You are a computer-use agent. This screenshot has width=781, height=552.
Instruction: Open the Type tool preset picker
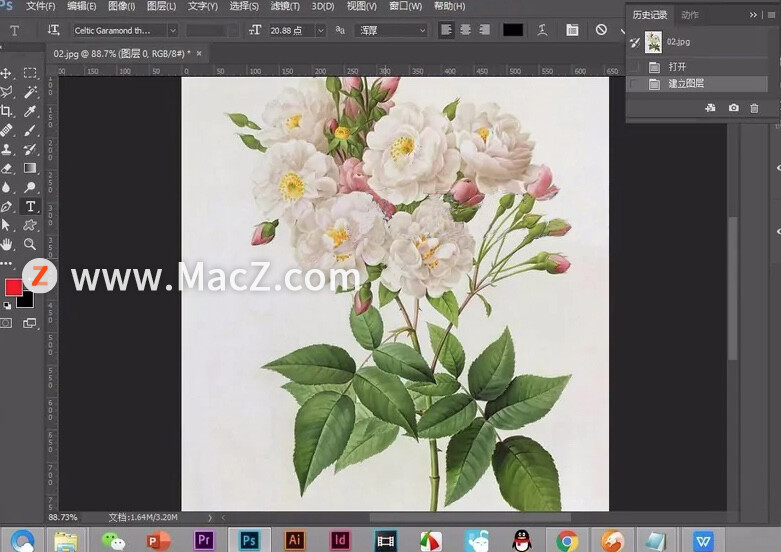[14, 31]
